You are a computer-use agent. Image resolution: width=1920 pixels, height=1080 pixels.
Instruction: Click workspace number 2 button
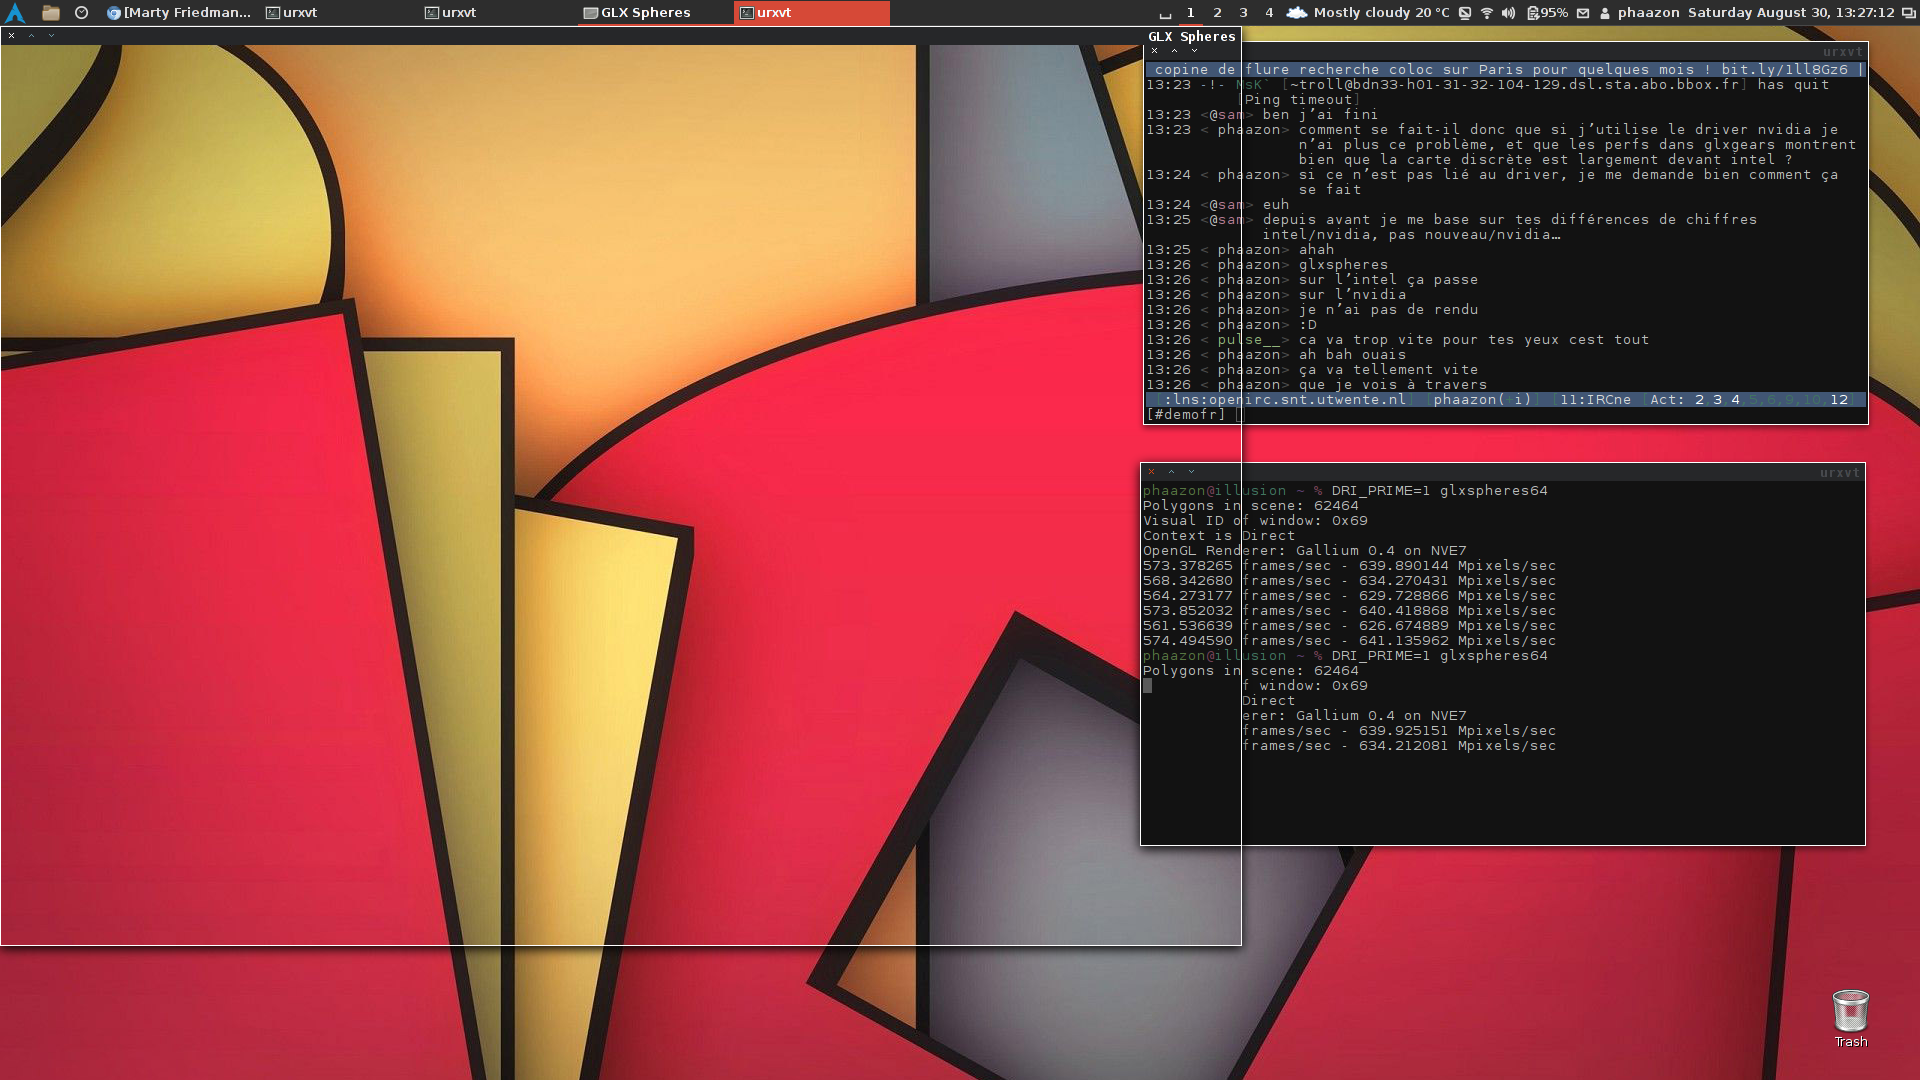coord(1215,12)
